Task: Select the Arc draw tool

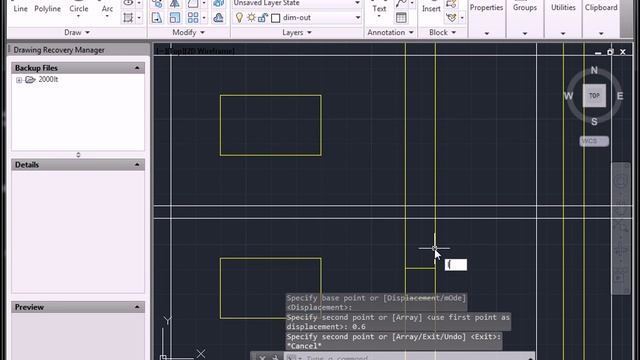Action: pyautogui.click(x=107, y=8)
